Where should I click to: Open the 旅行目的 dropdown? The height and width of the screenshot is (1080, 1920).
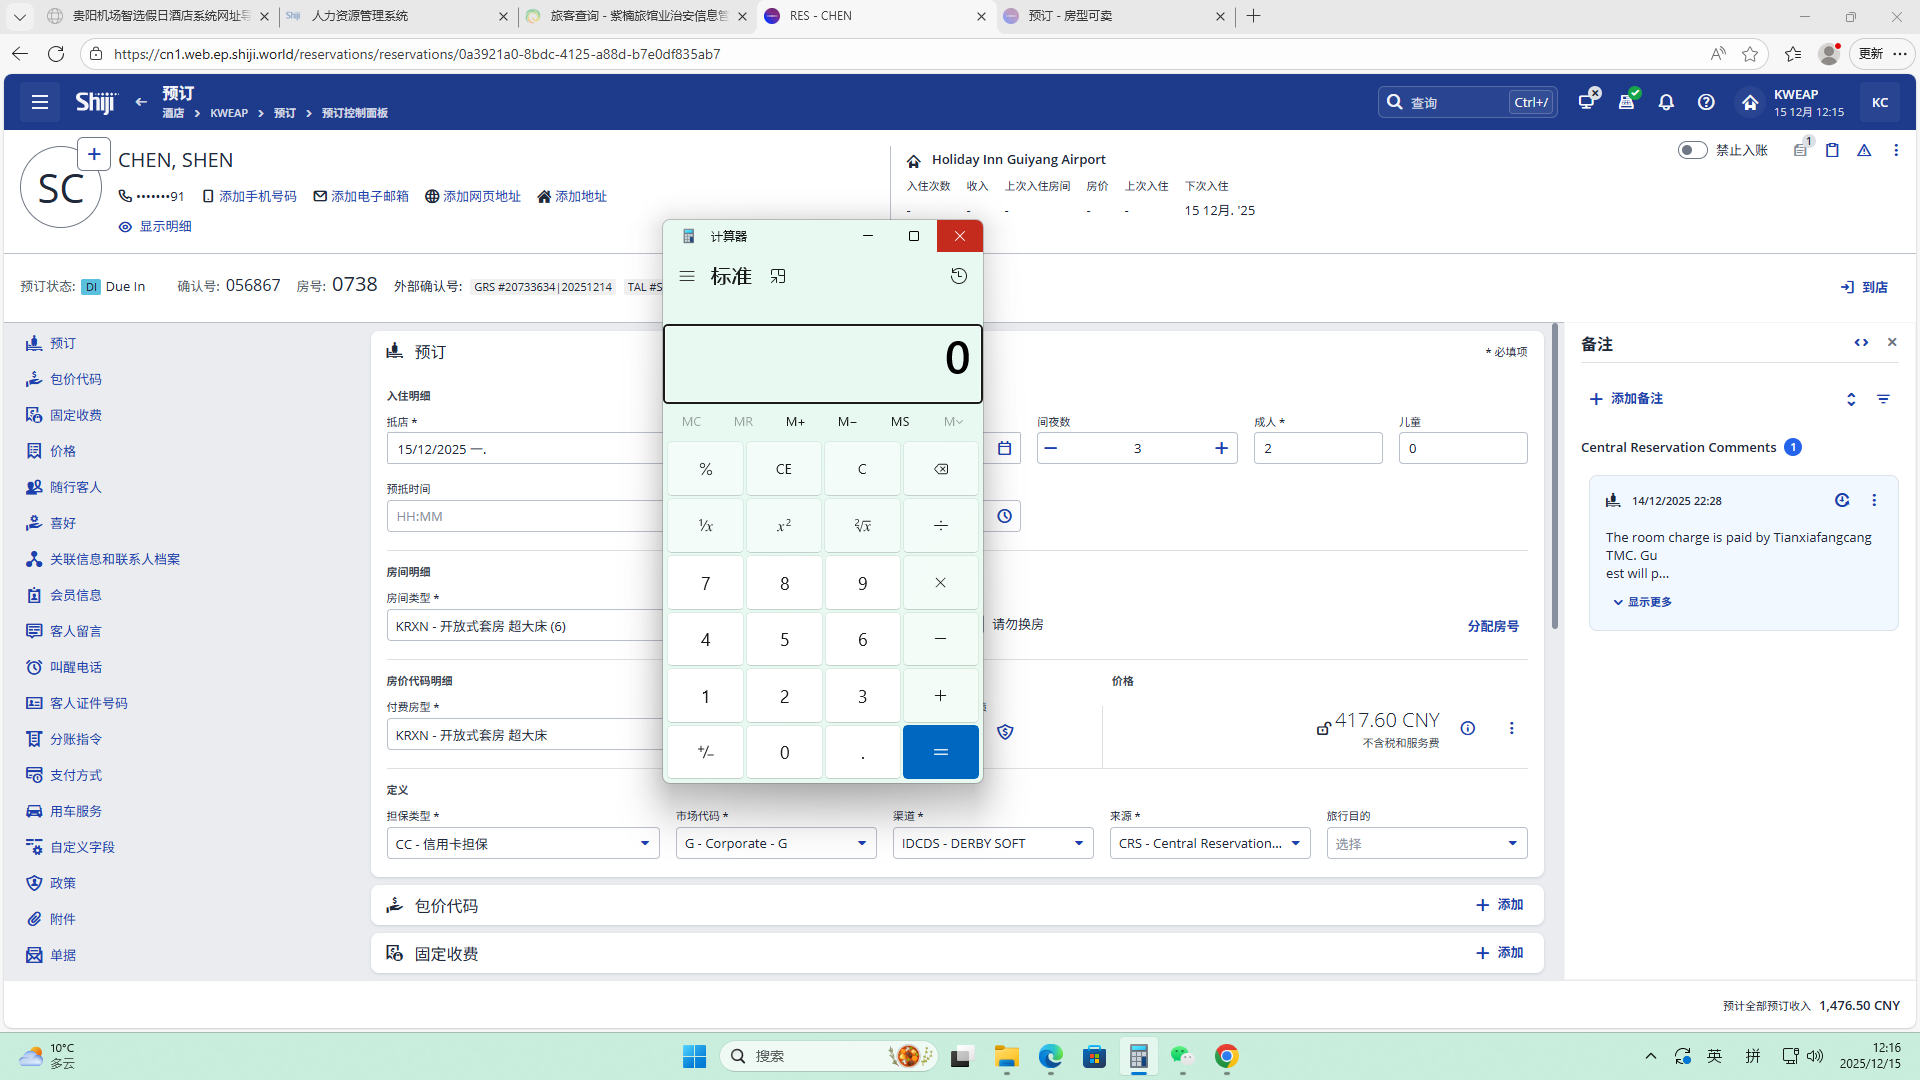(x=1426, y=844)
